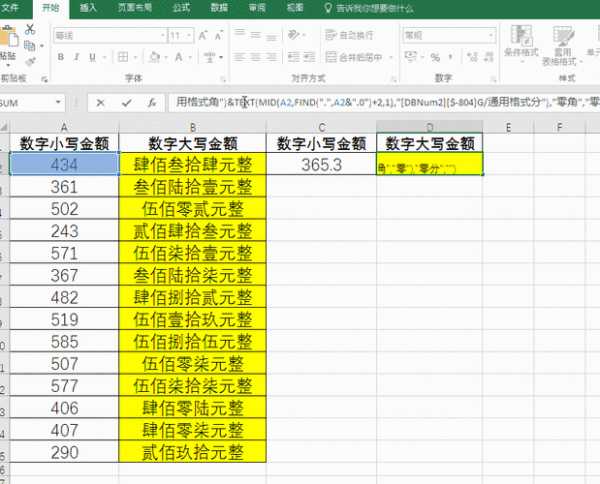Viewport: 600px width, 484px height.
Task: Switch to the 数据 Data tab
Action: tap(219, 7)
